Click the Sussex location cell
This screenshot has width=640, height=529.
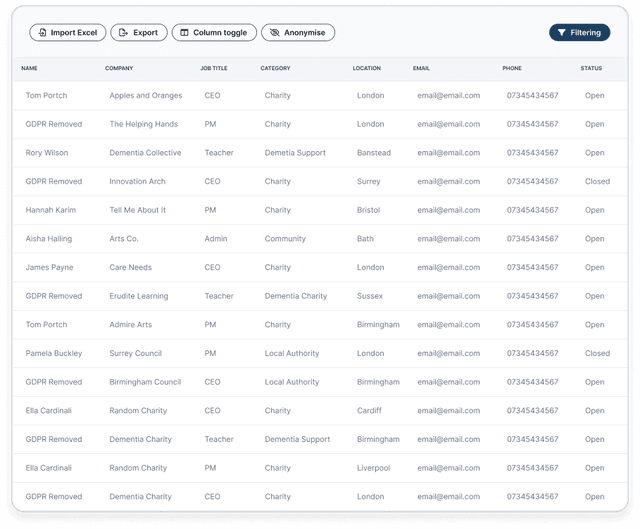click(370, 296)
